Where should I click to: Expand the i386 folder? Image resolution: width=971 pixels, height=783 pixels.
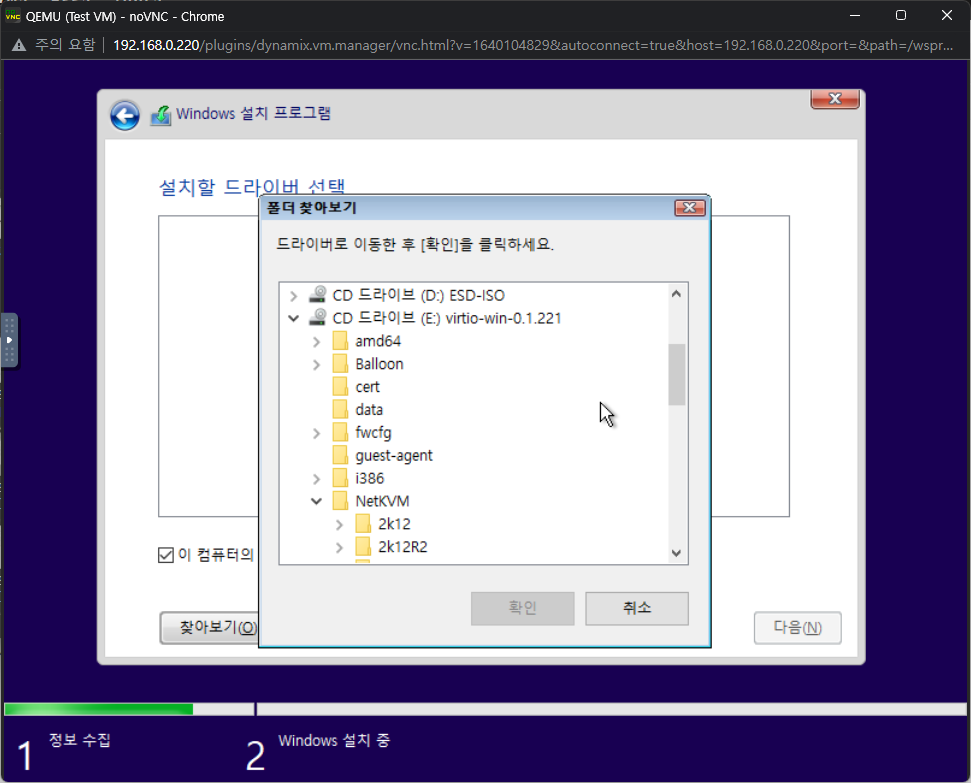[x=316, y=479]
